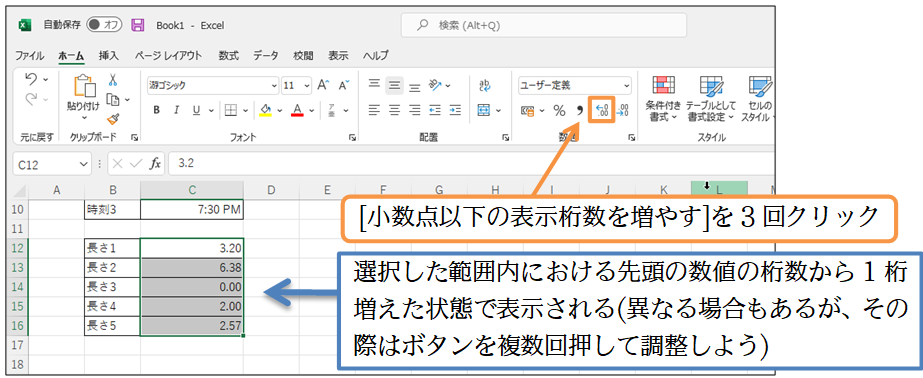Switch to the 表示 tab

(338, 56)
